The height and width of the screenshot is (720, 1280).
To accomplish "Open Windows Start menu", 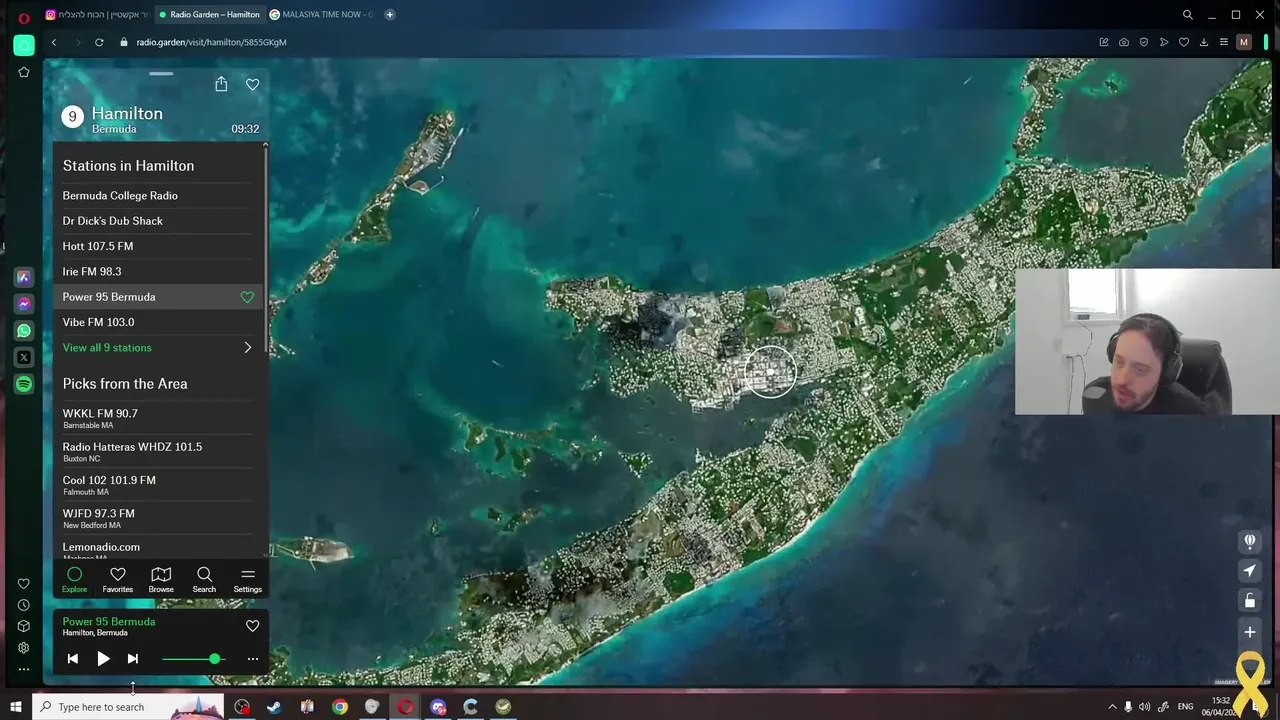I will pos(15,707).
